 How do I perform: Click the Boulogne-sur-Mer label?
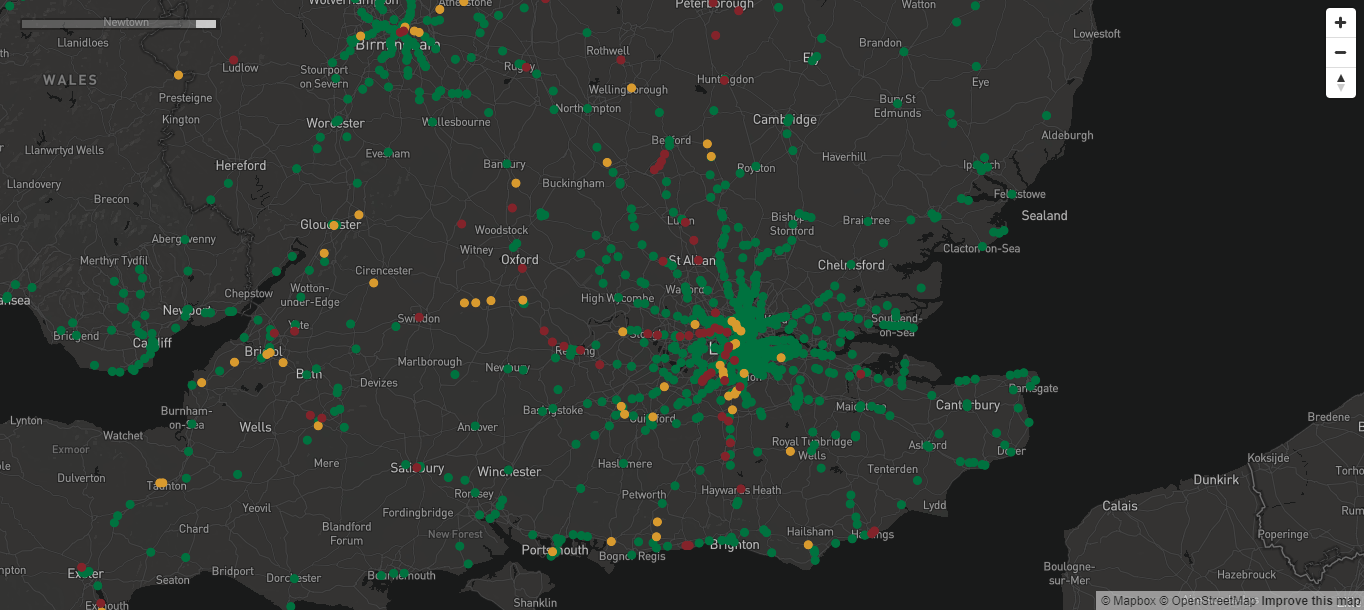point(1068,573)
